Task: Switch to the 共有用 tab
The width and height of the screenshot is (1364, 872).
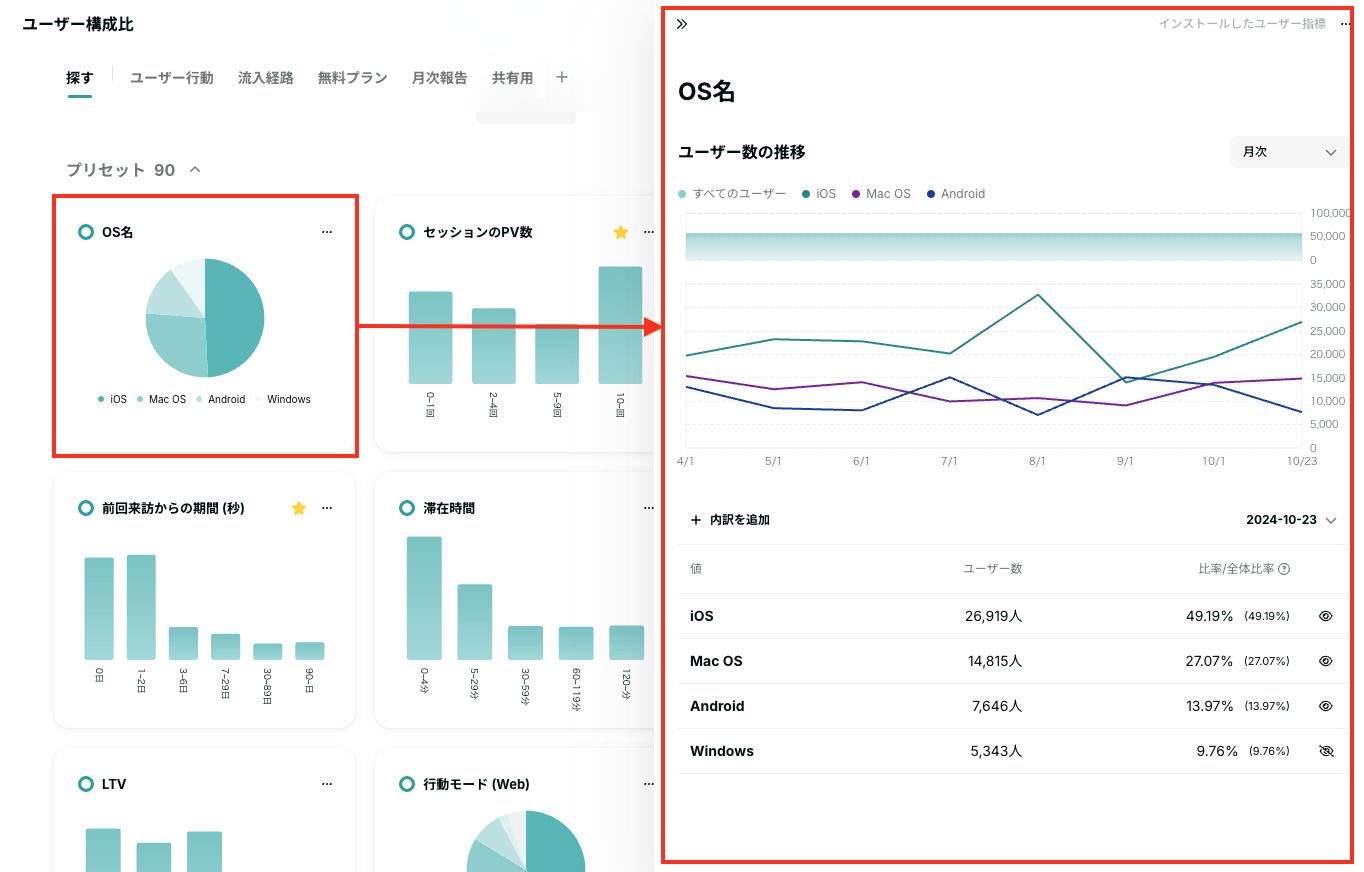Action: point(513,78)
